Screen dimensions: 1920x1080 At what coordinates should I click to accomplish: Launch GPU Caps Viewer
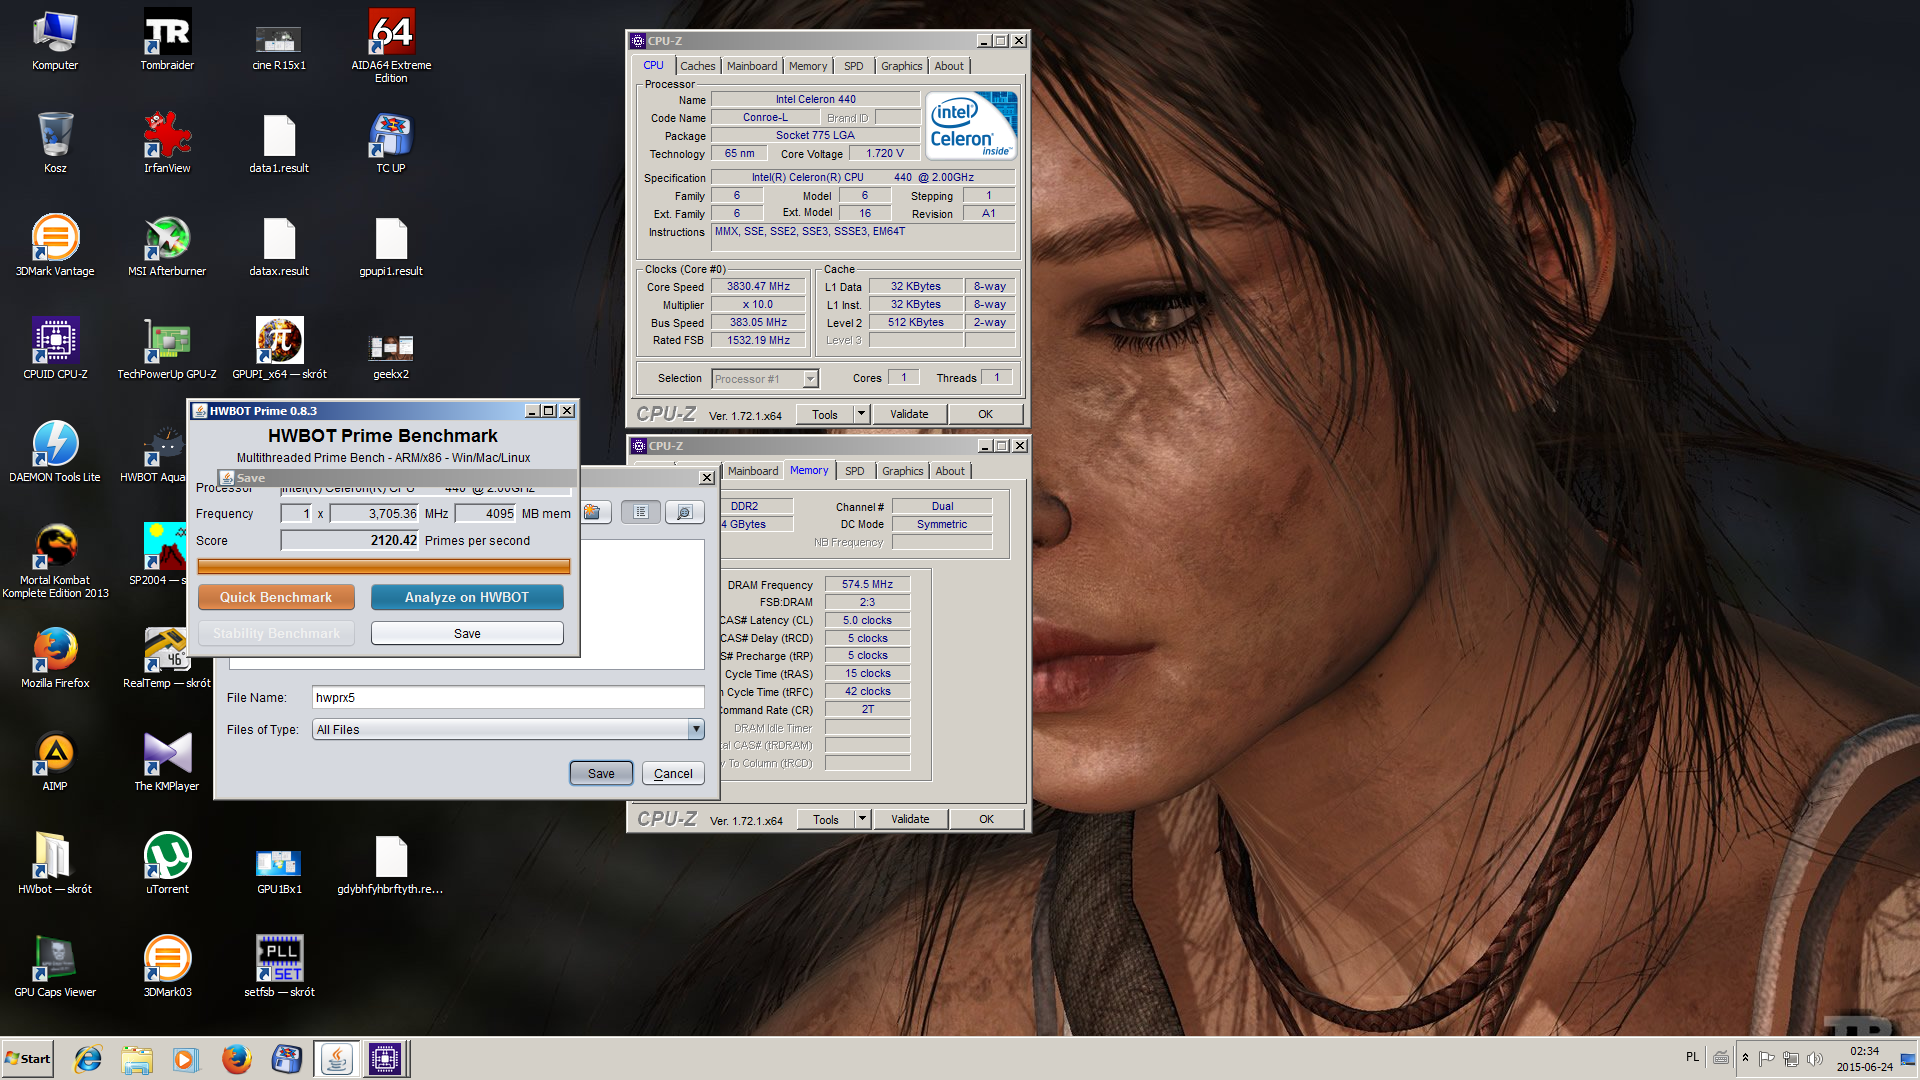[55, 967]
